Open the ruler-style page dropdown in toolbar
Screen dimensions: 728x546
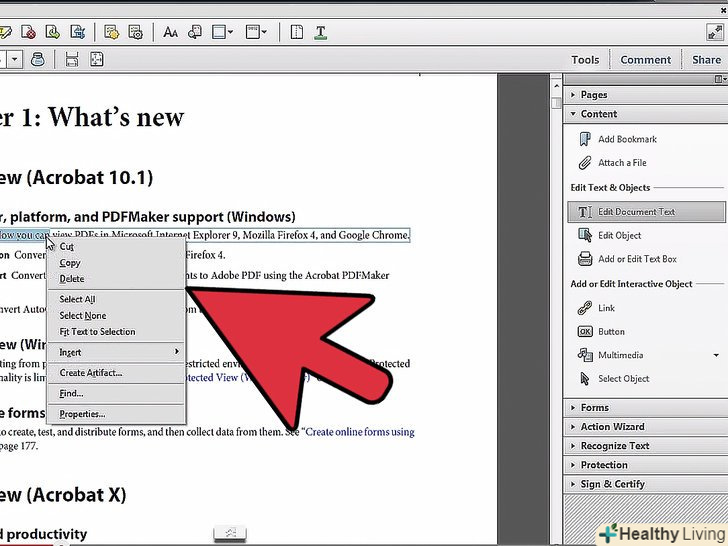tap(256, 32)
